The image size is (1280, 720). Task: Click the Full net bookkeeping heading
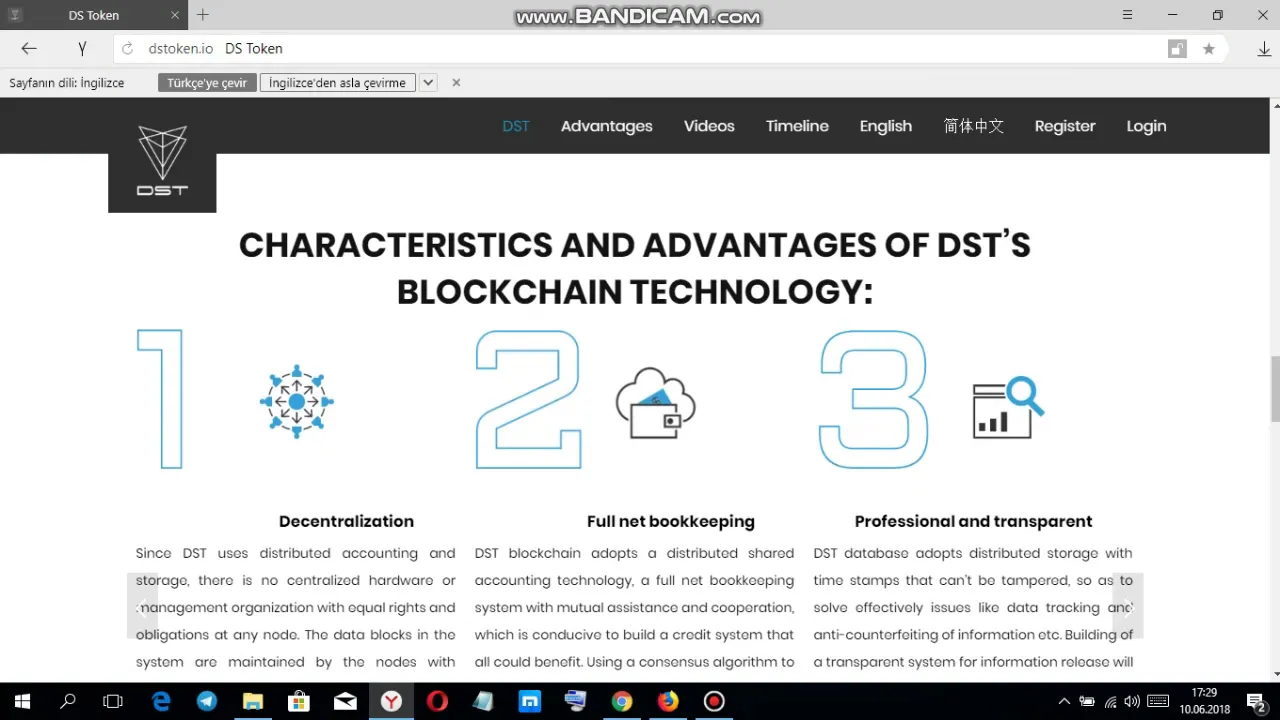point(671,521)
